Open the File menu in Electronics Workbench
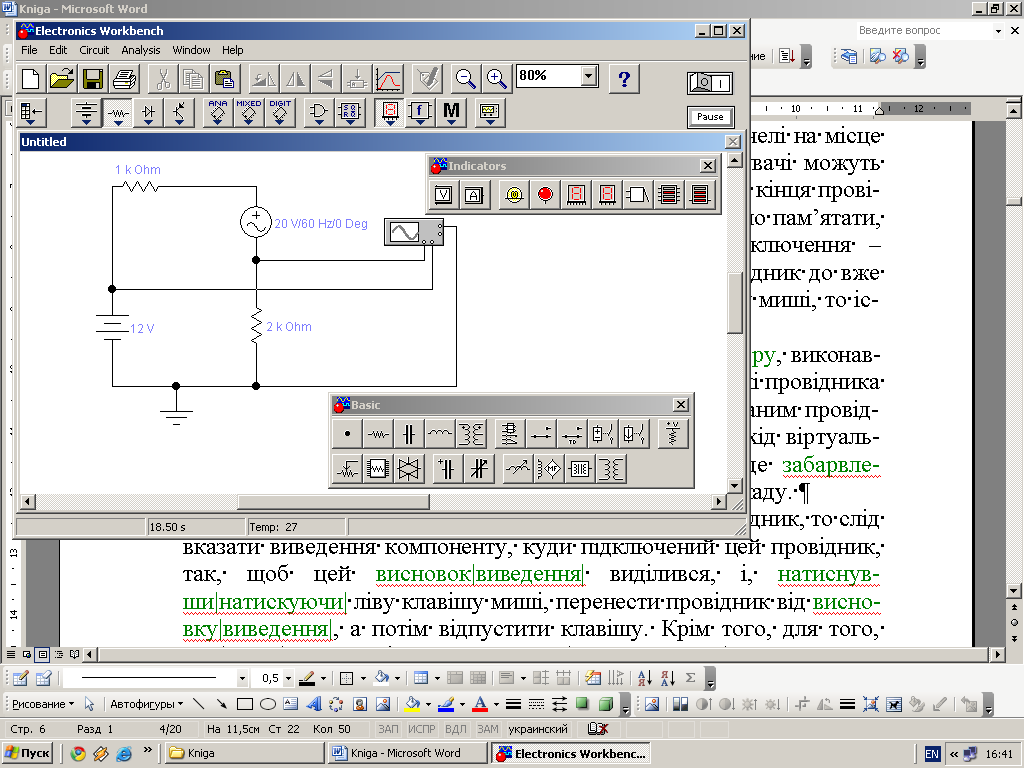The height and width of the screenshot is (768, 1024). 29,50
